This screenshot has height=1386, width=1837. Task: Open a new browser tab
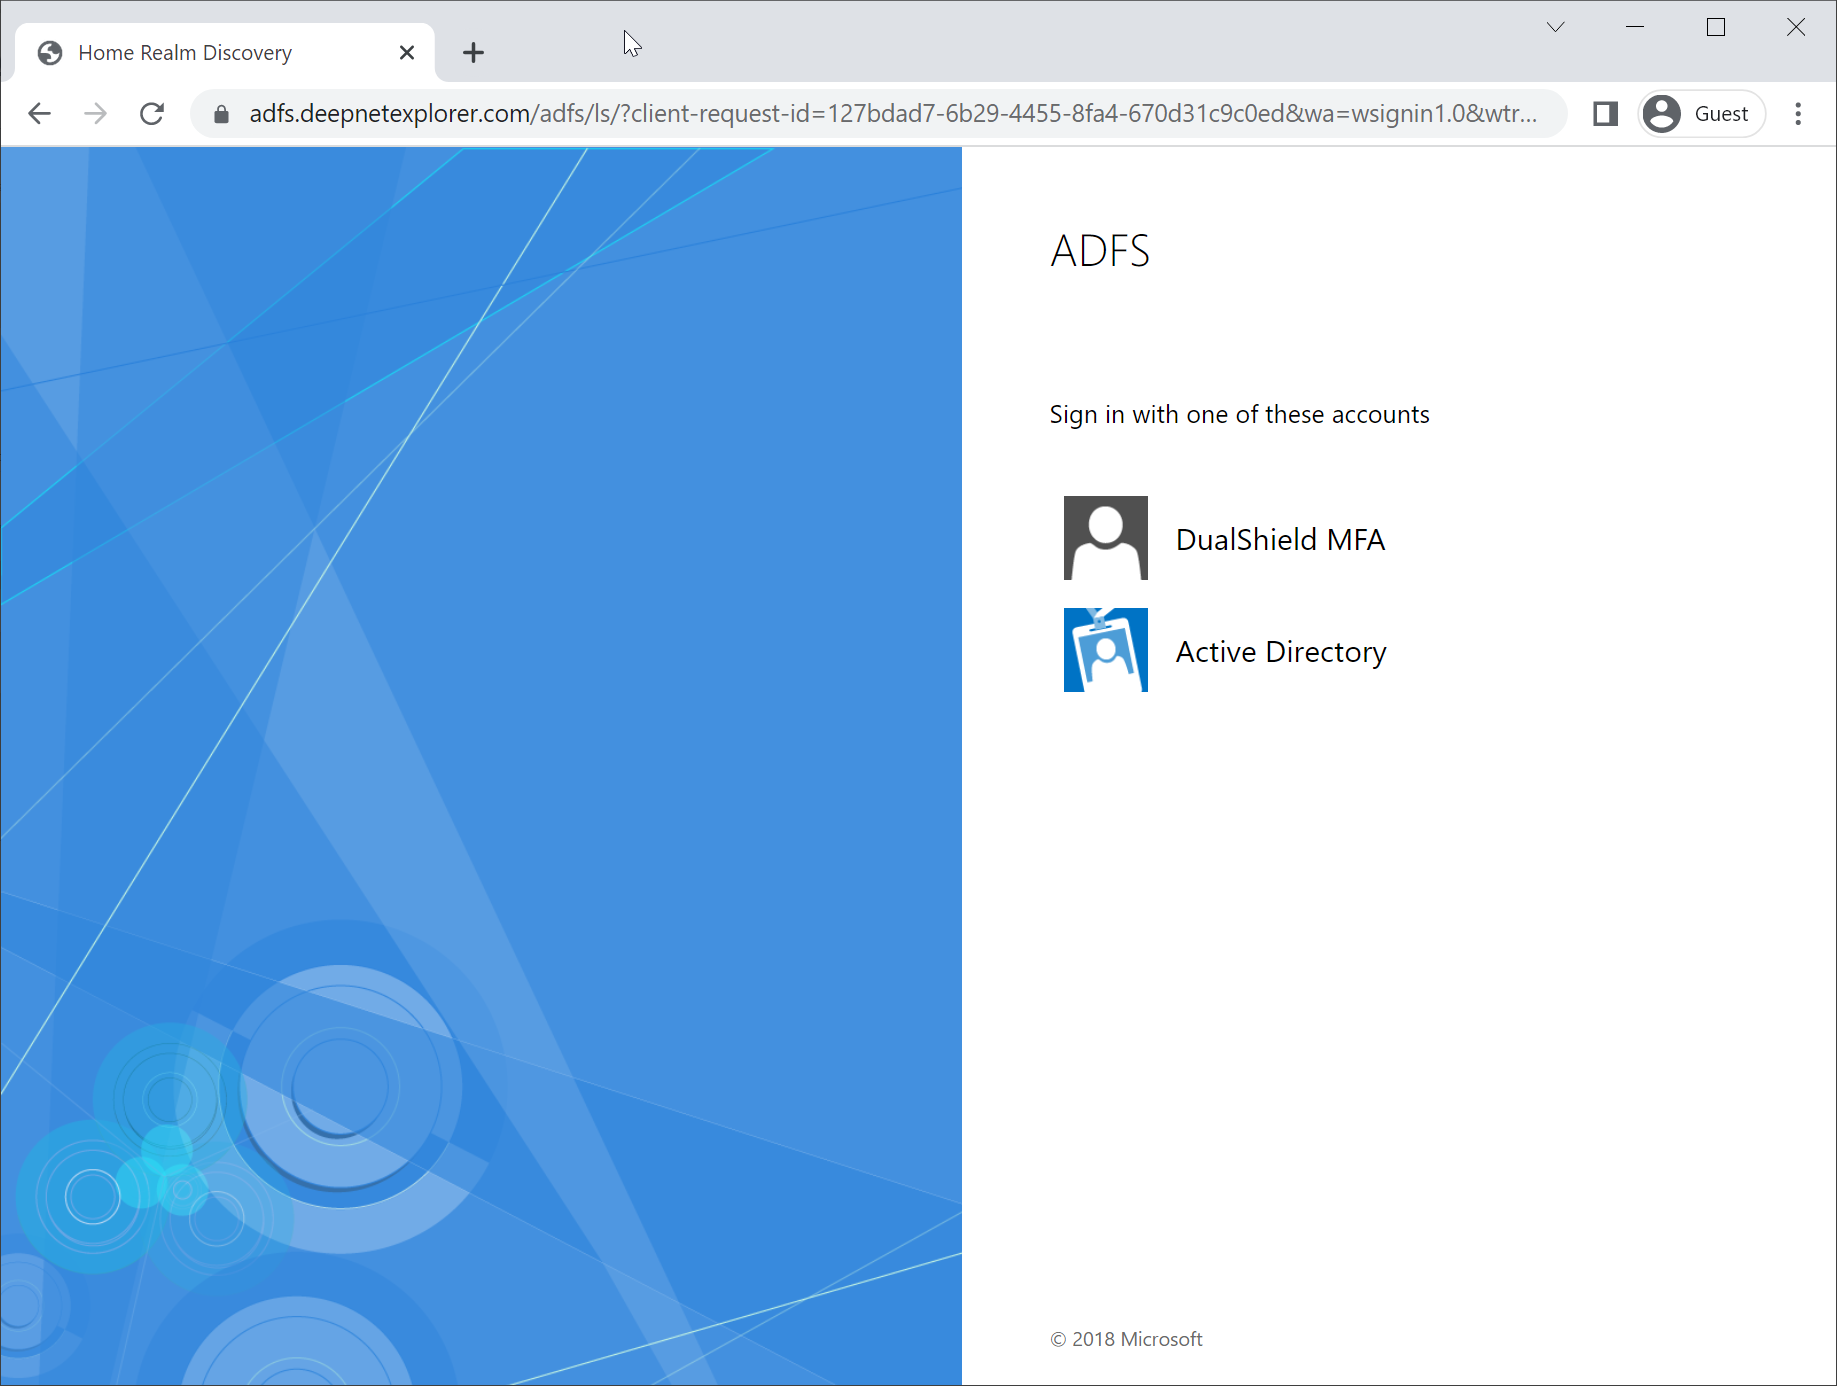474,53
